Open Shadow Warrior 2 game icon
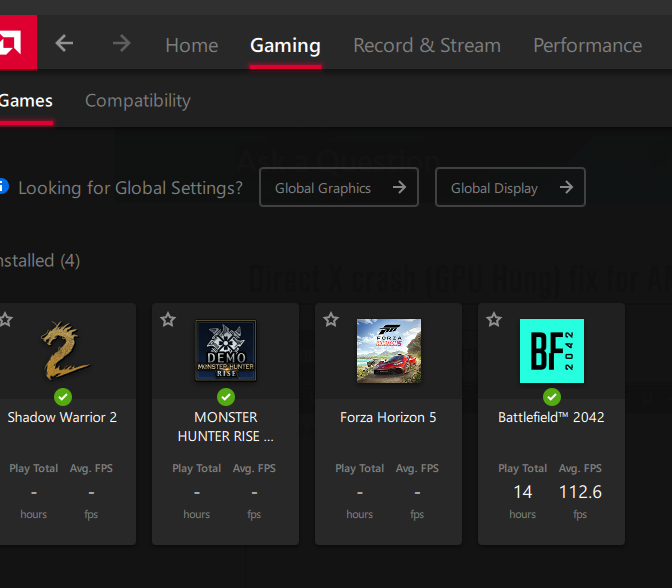 65,351
